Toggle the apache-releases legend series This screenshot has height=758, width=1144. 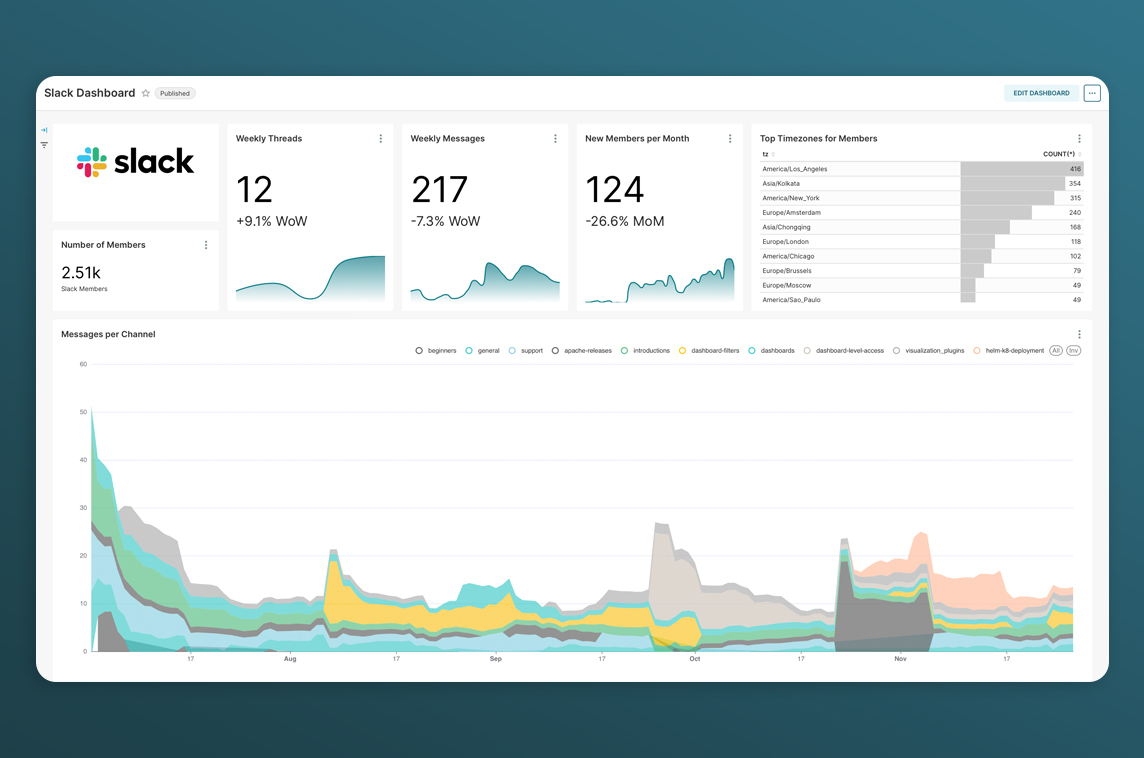click(581, 351)
